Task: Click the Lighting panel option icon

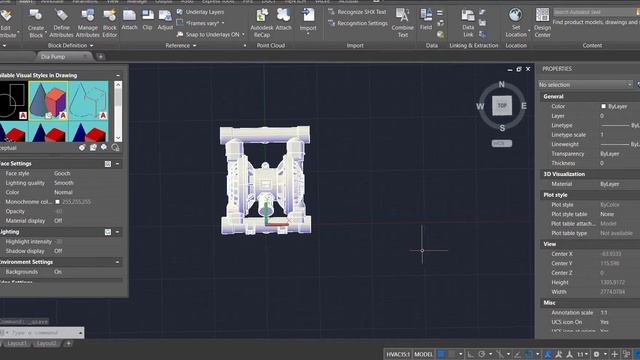Action: pyautogui.click(x=108, y=232)
